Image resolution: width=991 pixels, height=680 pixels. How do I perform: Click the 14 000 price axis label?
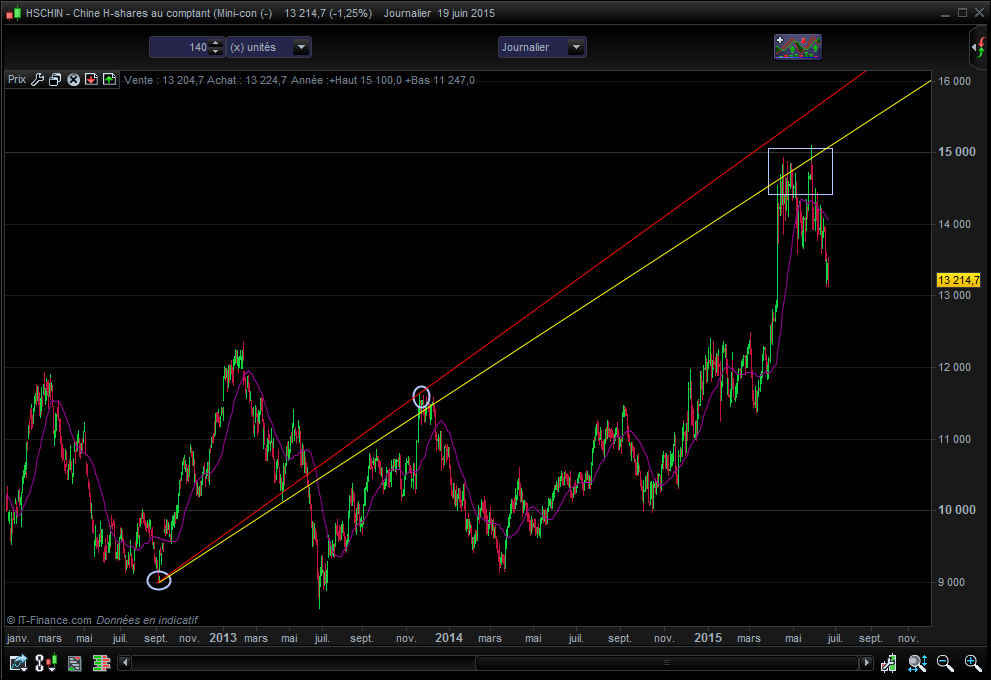(x=954, y=224)
